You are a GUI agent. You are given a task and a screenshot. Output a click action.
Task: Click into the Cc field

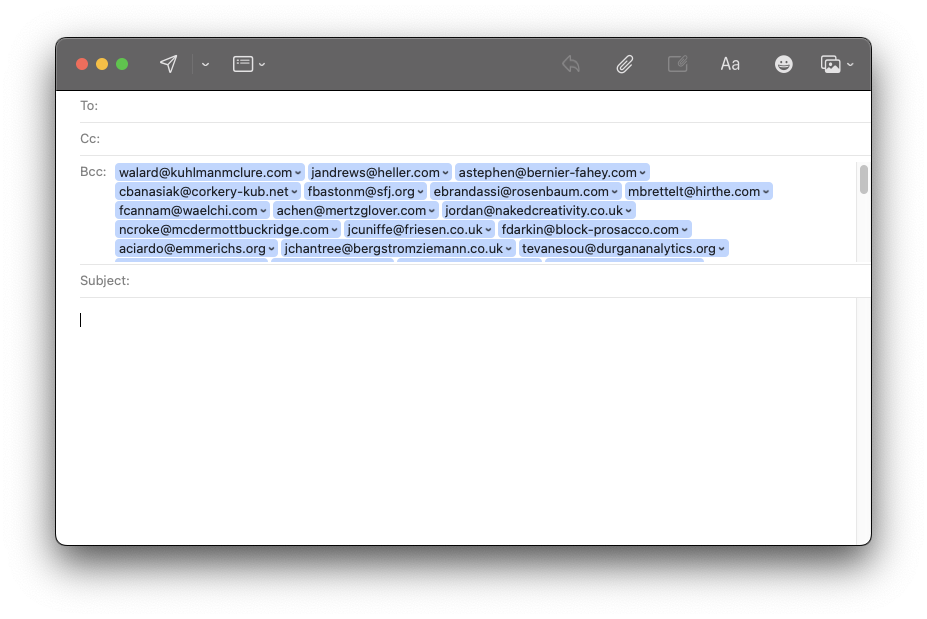click(x=480, y=139)
